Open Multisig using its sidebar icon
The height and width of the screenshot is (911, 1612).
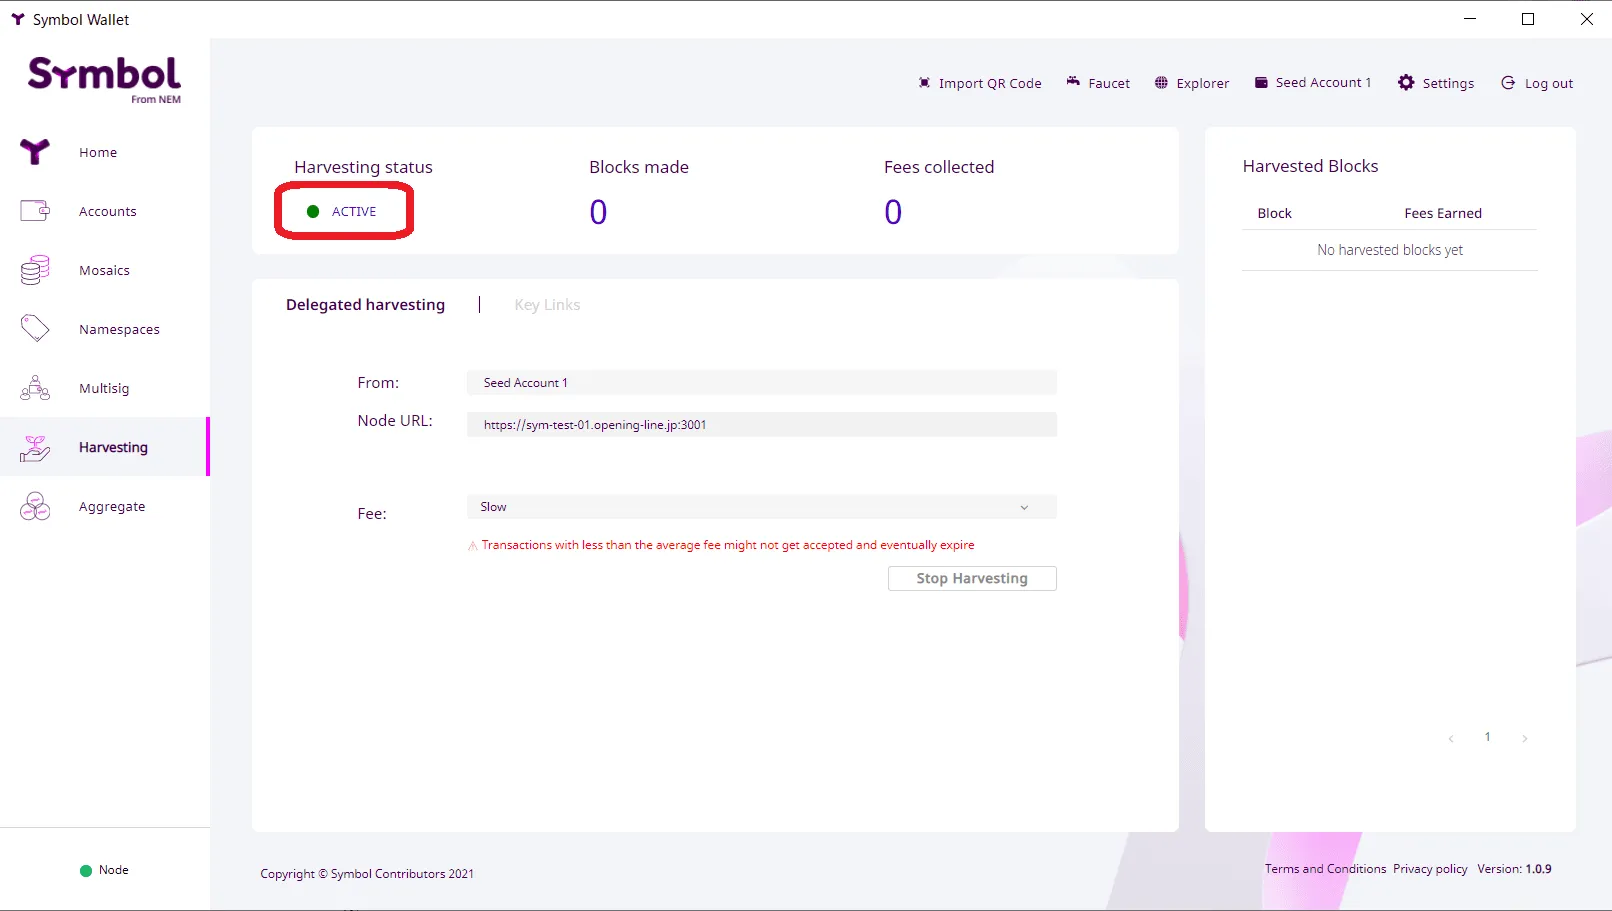[35, 388]
